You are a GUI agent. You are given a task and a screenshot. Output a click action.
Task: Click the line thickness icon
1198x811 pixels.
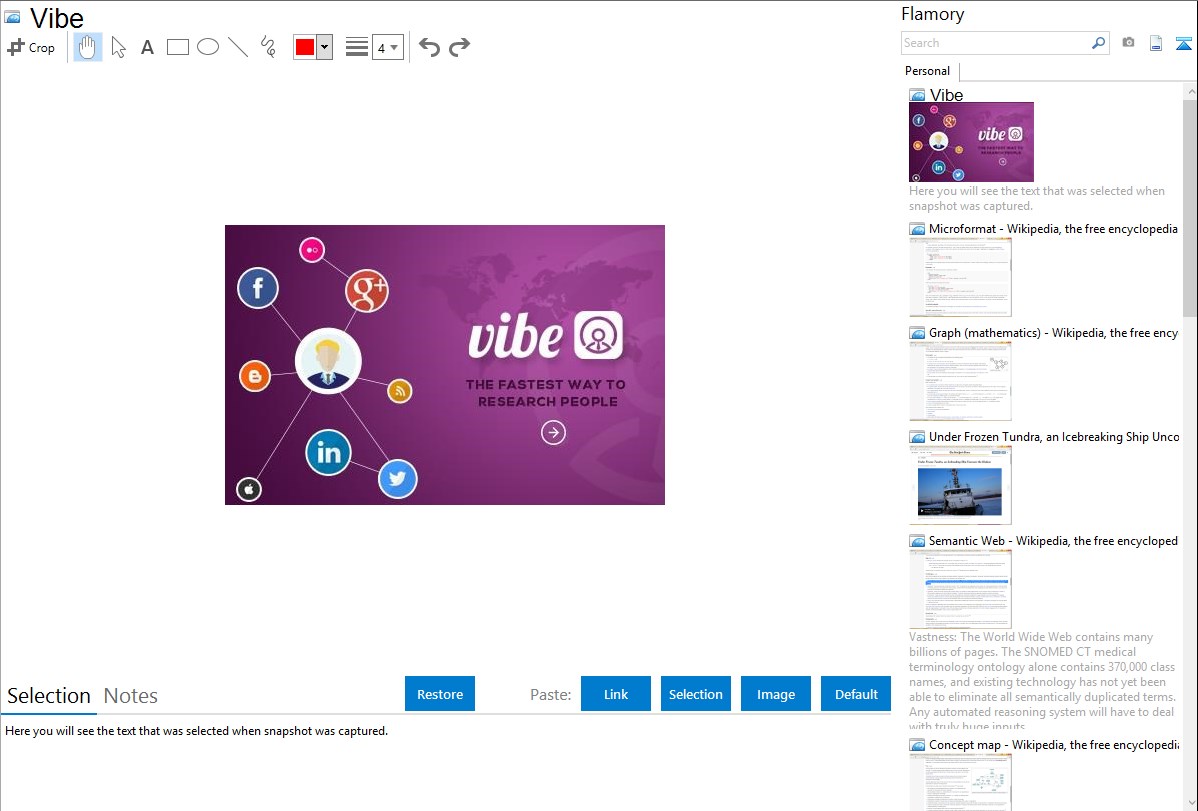(357, 47)
